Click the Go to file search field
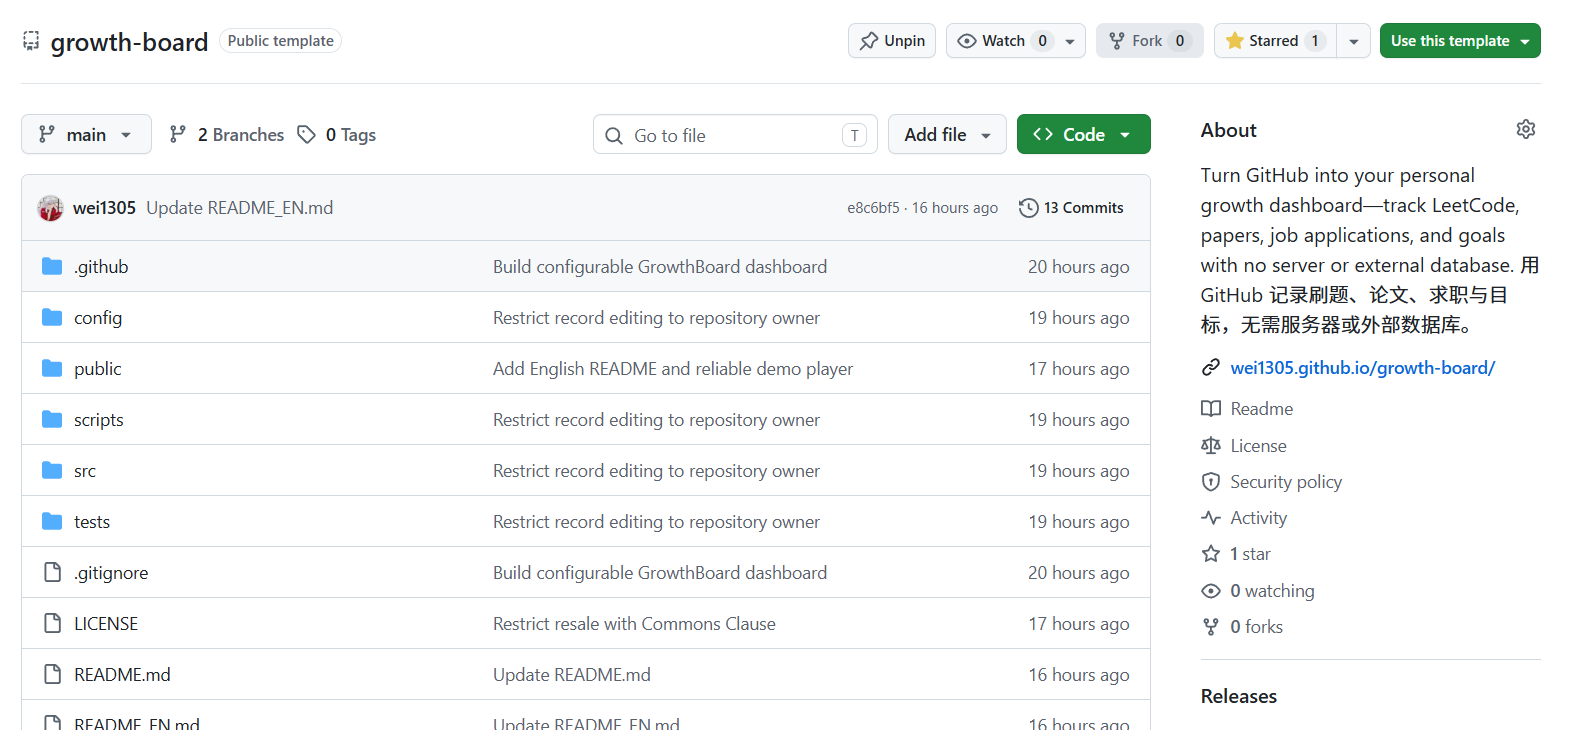The height and width of the screenshot is (730, 1575). pyautogui.click(x=735, y=135)
